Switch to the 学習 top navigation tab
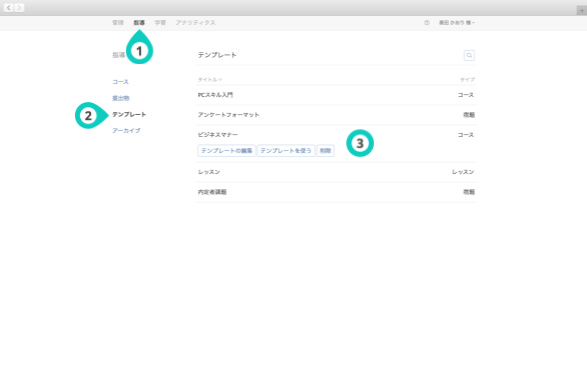The image size is (587, 367). point(160,23)
